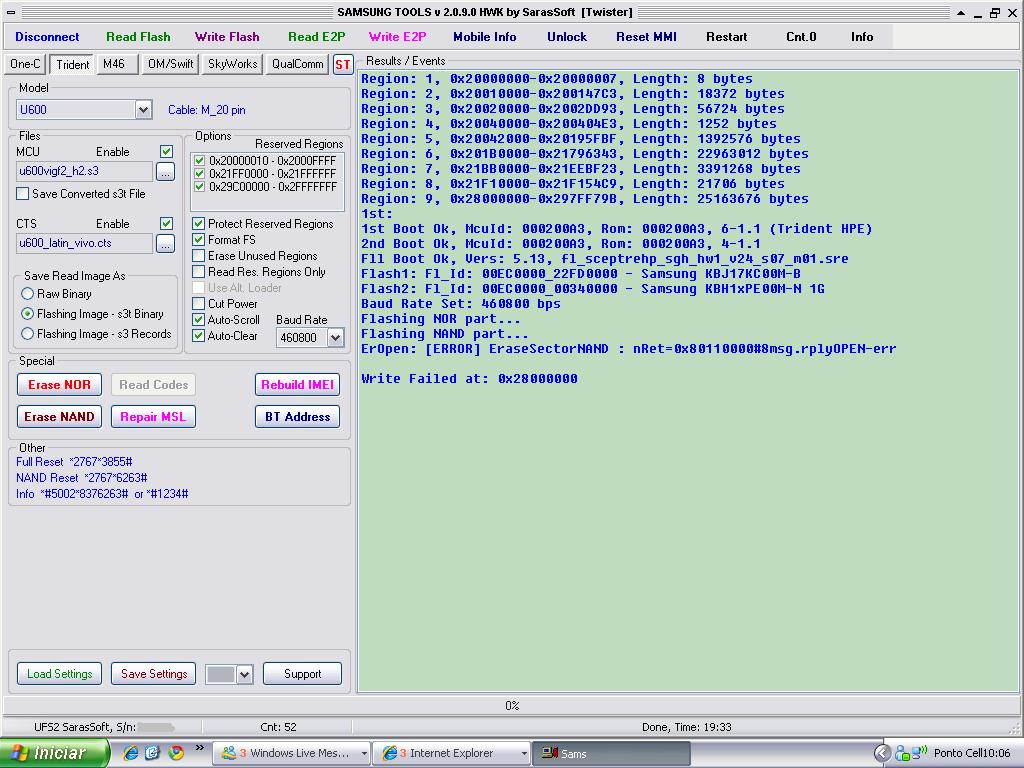Click Restart in the toolbar
The image size is (1024, 768).
tap(726, 37)
